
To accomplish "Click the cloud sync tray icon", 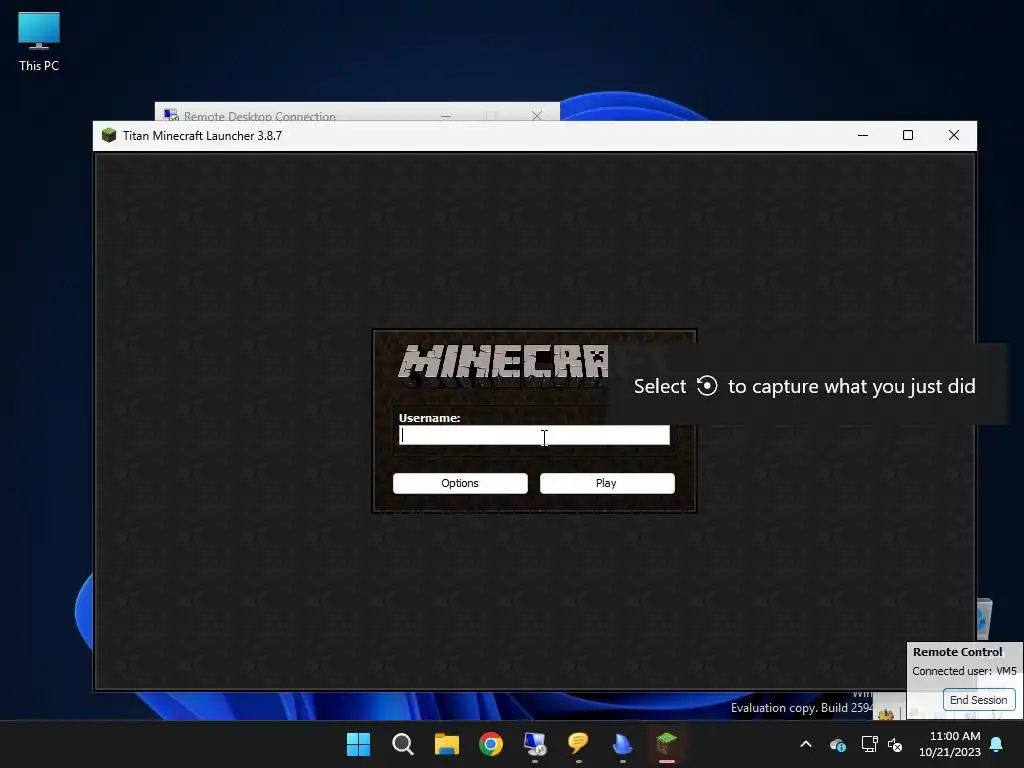I will coord(838,744).
